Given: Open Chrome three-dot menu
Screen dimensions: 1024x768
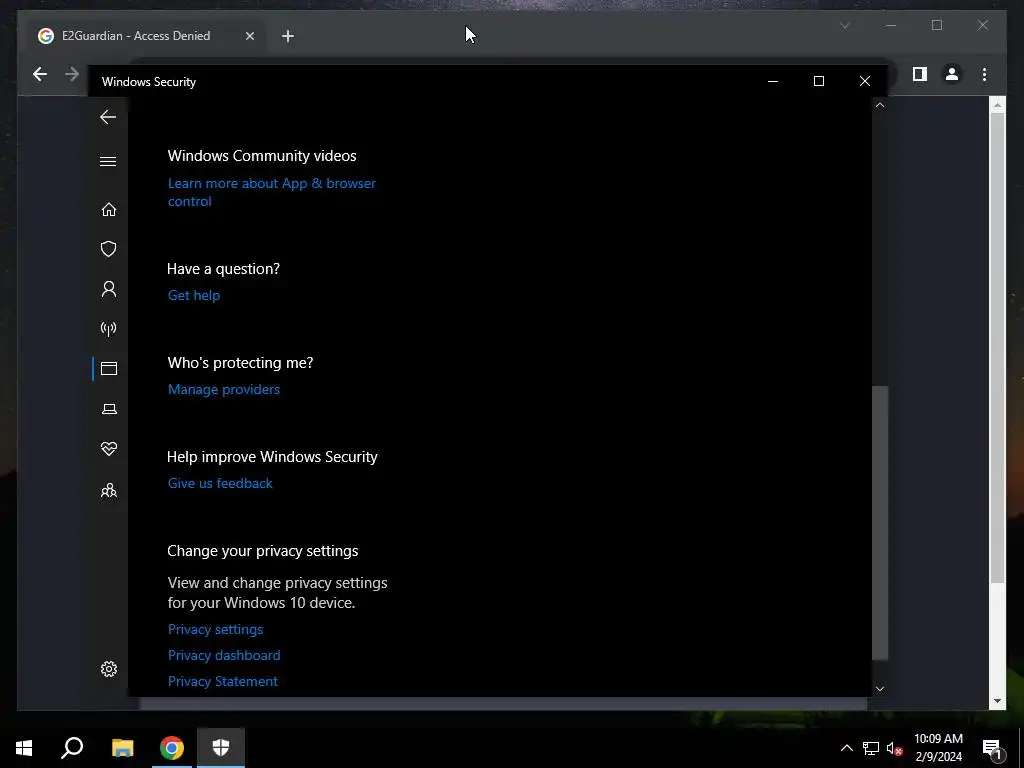Looking at the screenshot, I should point(984,74).
